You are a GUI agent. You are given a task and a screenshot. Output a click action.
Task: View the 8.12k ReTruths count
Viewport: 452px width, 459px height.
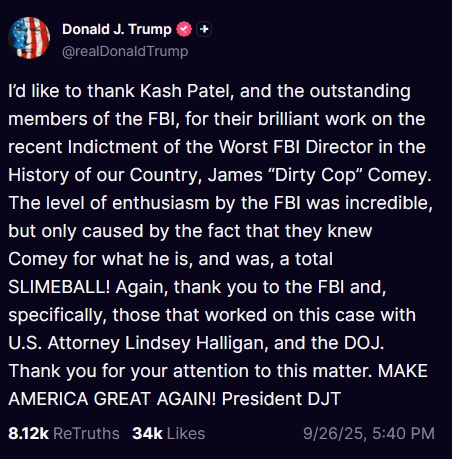coord(28,433)
